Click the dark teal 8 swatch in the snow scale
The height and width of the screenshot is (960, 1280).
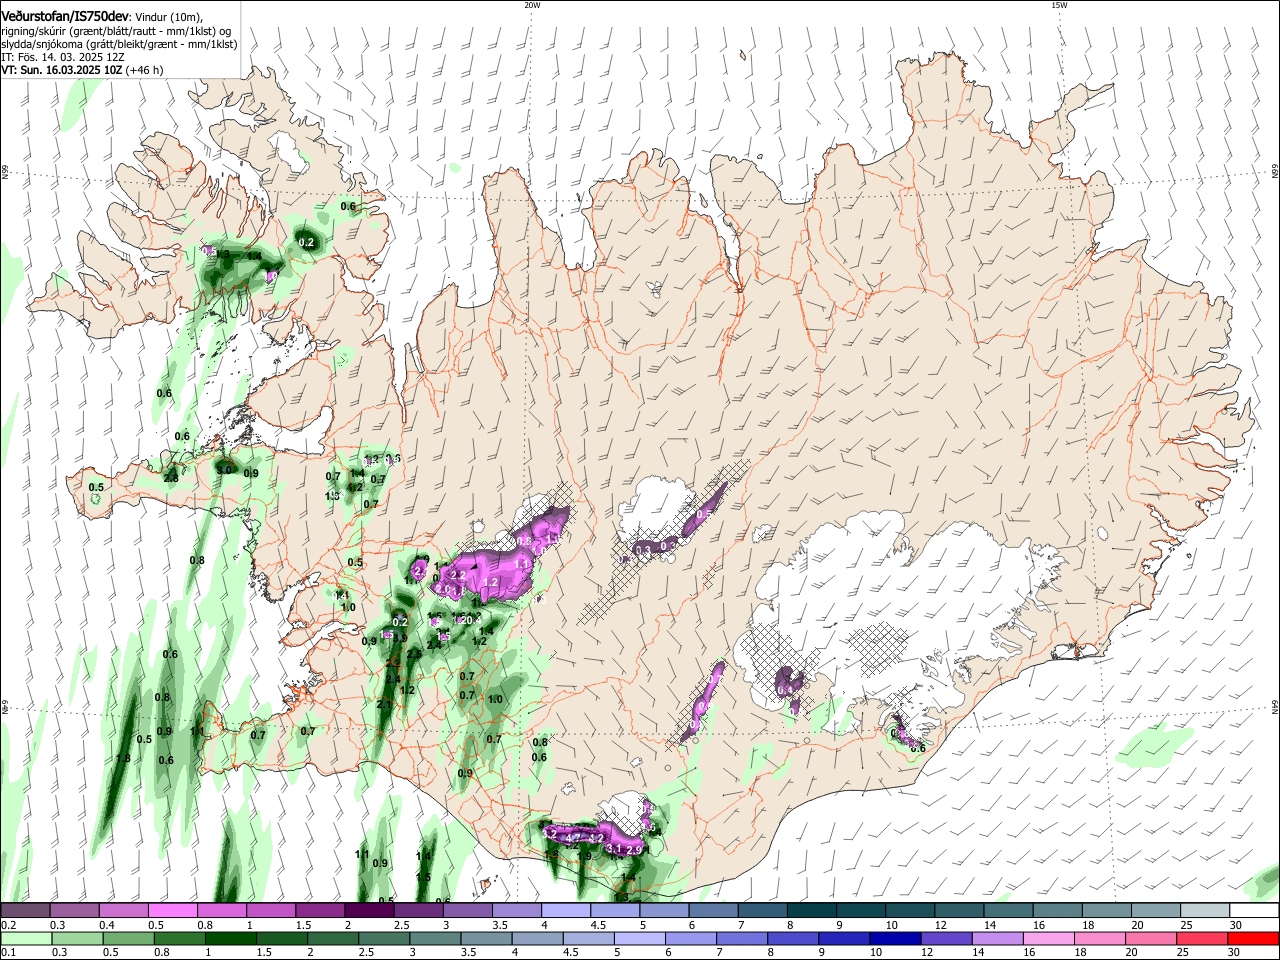click(812, 910)
